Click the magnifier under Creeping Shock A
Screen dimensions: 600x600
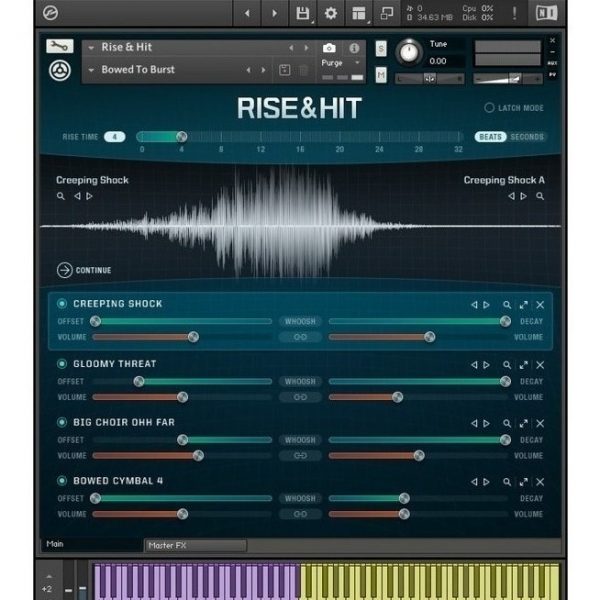pyautogui.click(x=540, y=196)
